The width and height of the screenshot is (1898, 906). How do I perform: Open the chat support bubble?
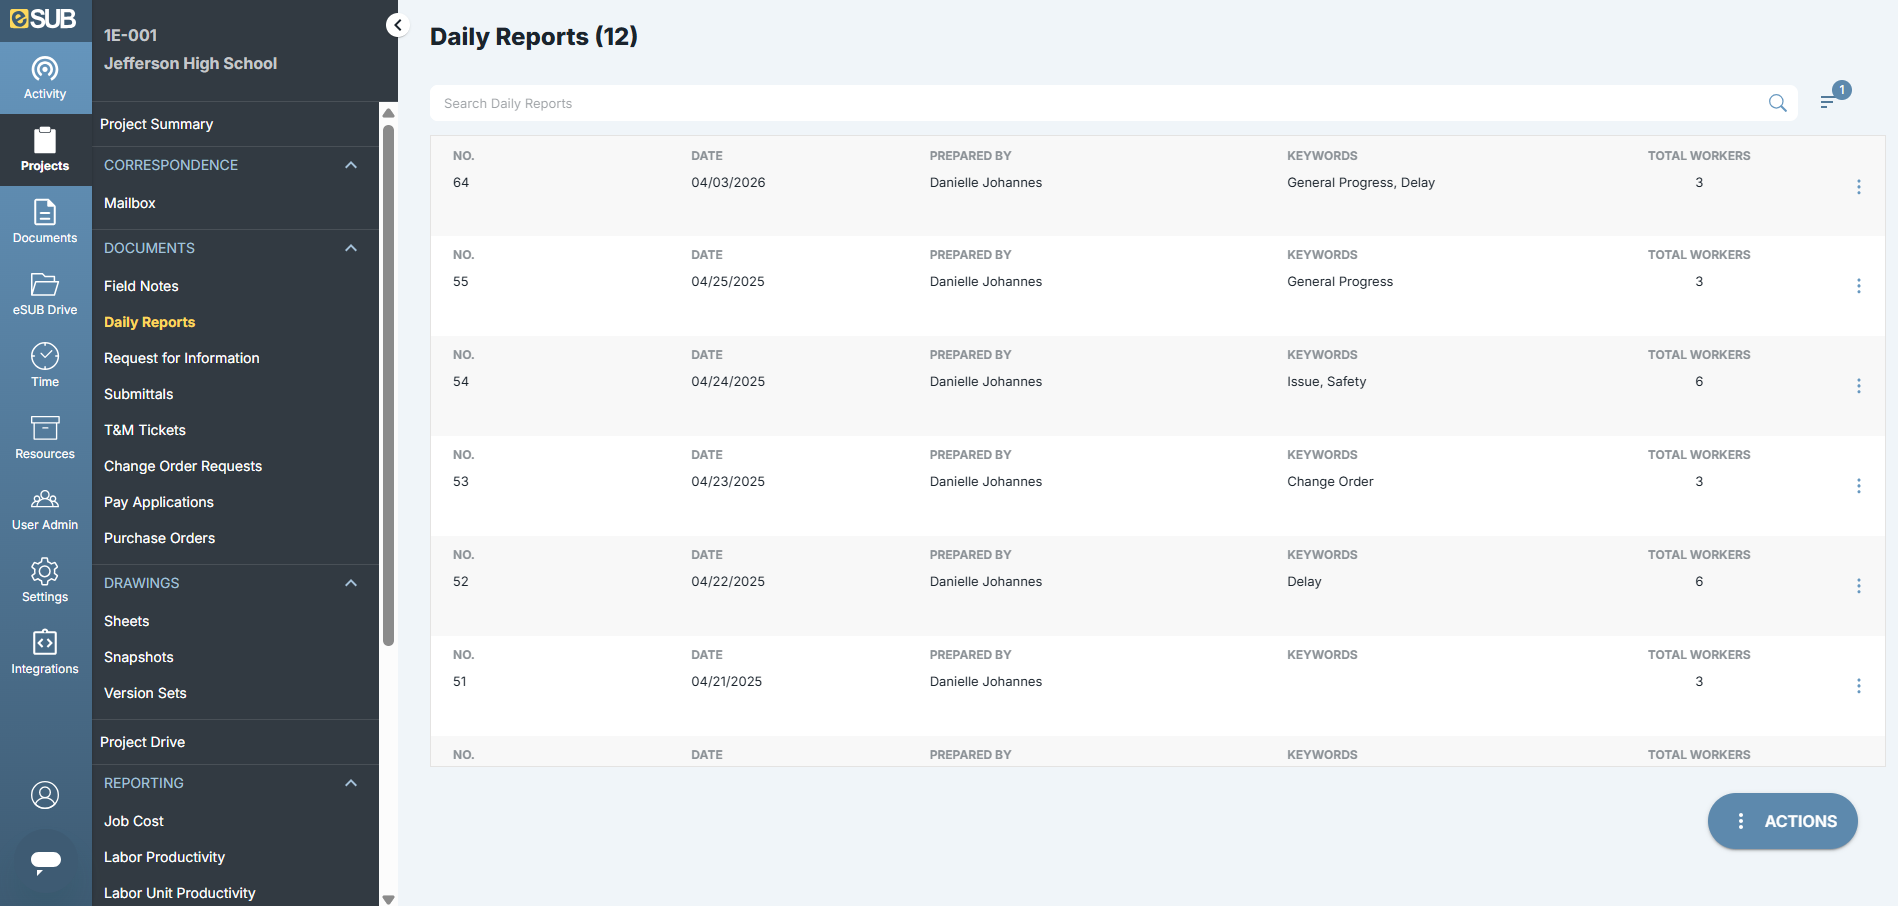pos(45,862)
